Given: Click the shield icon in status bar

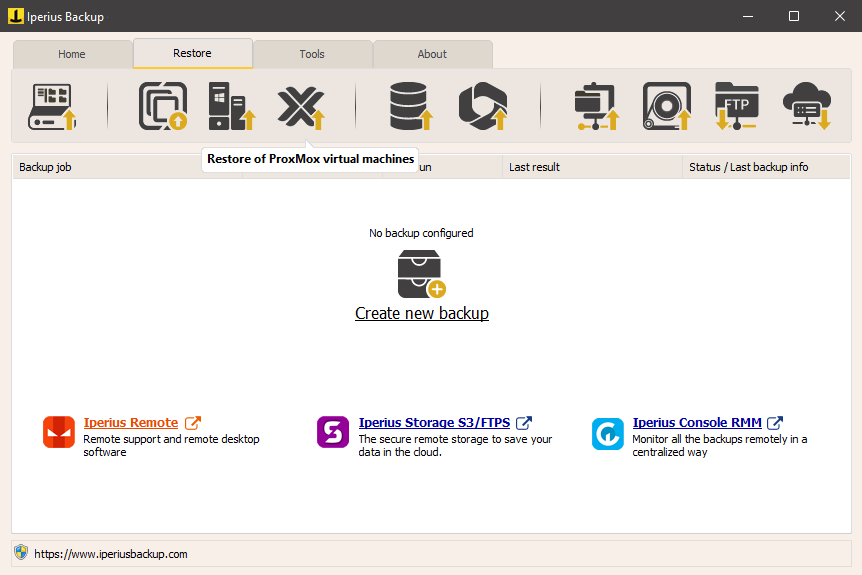Looking at the screenshot, I should pyautogui.click(x=21, y=552).
